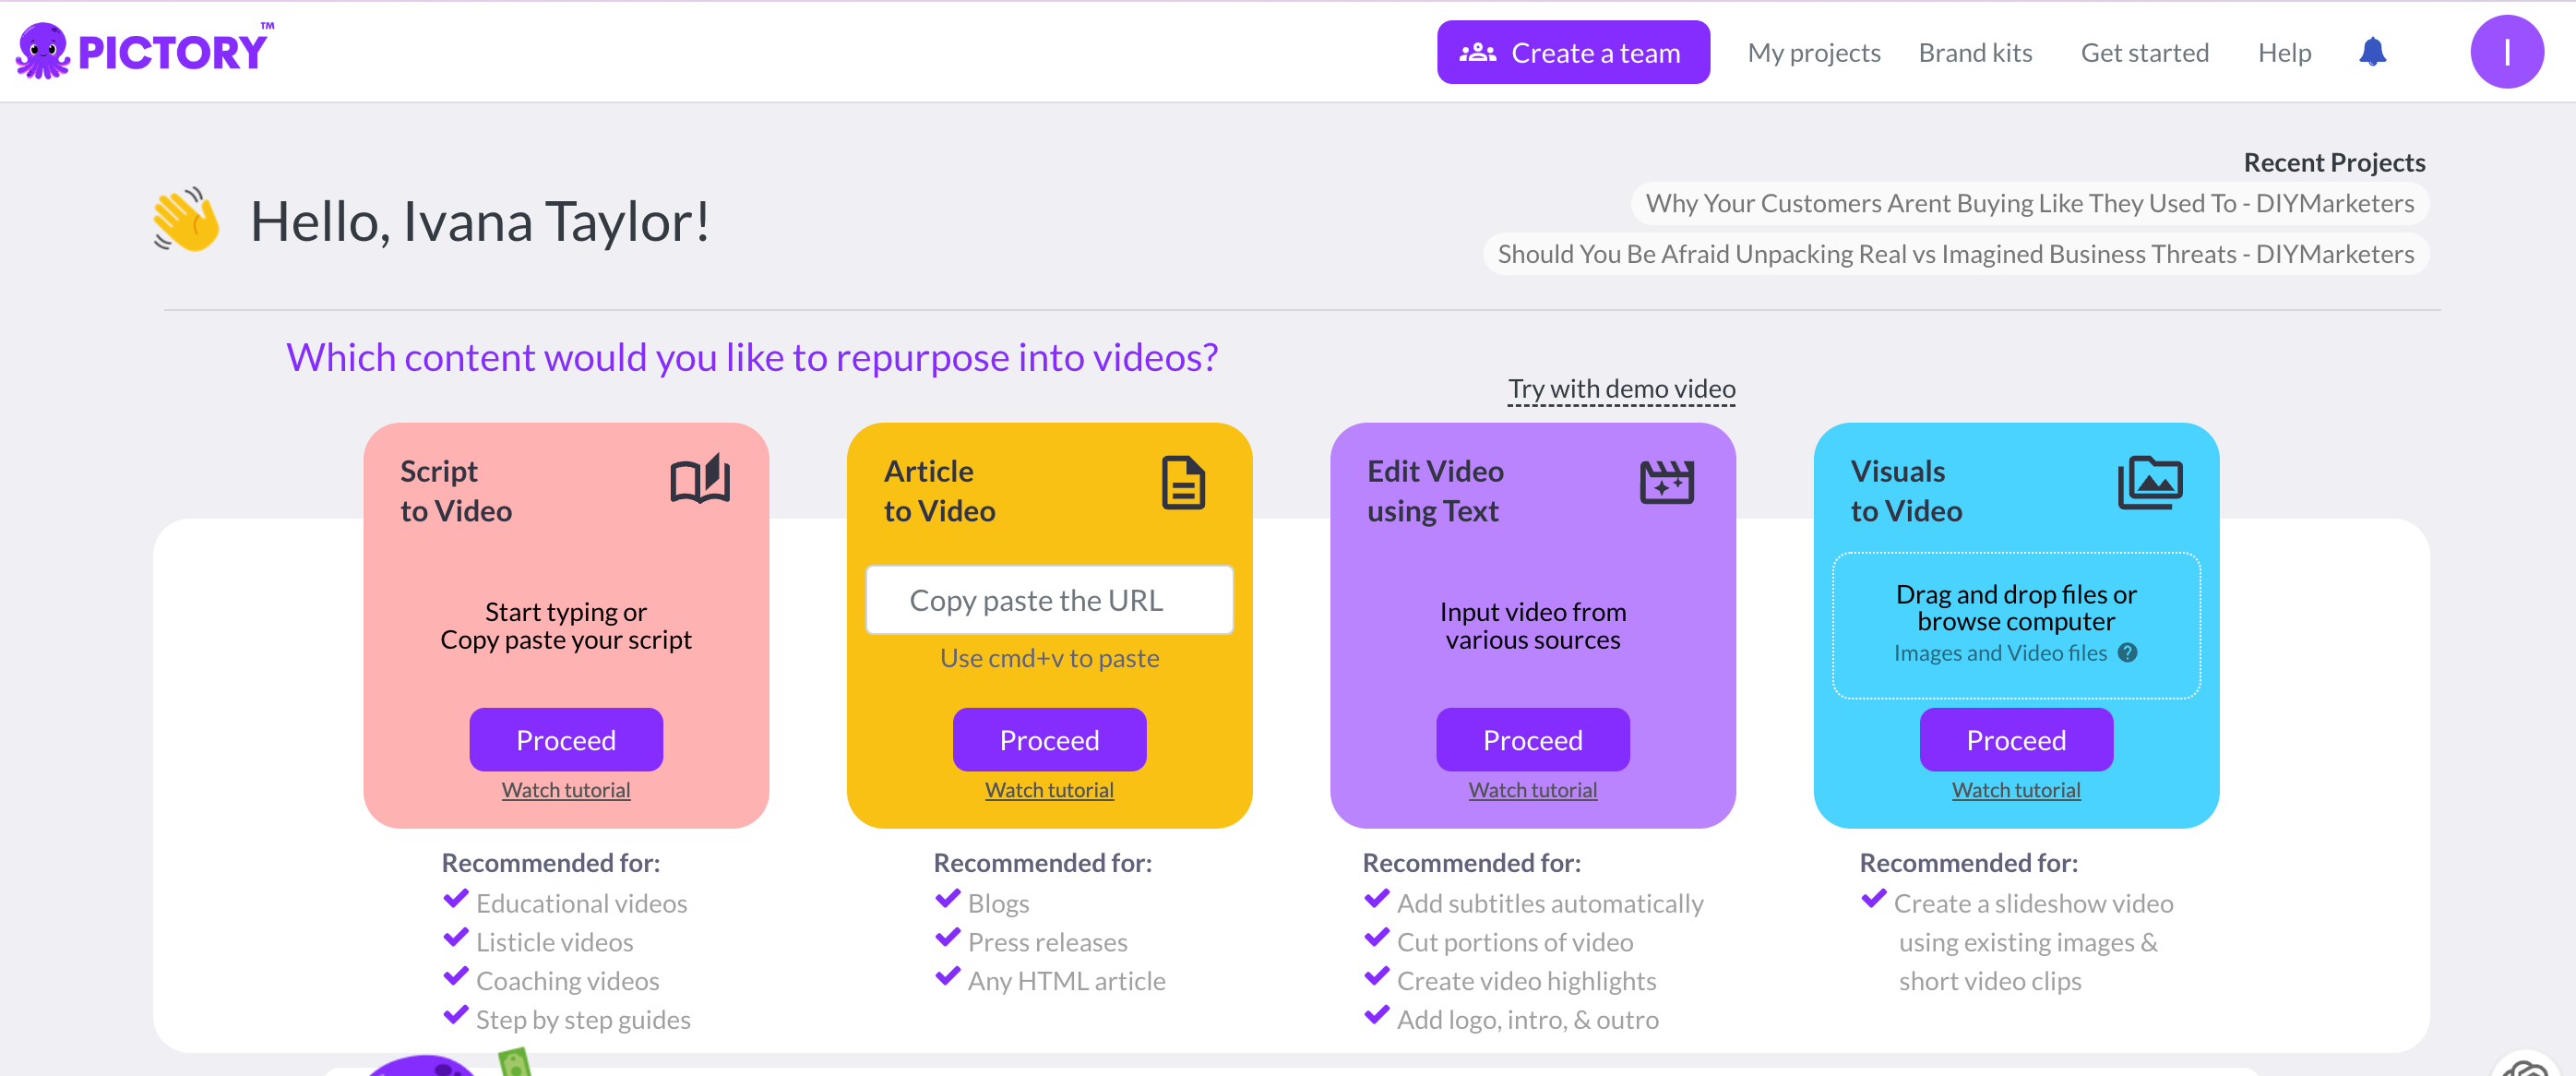Click the Visuals to Video images icon
This screenshot has width=2576, height=1076.
pos(2150,483)
